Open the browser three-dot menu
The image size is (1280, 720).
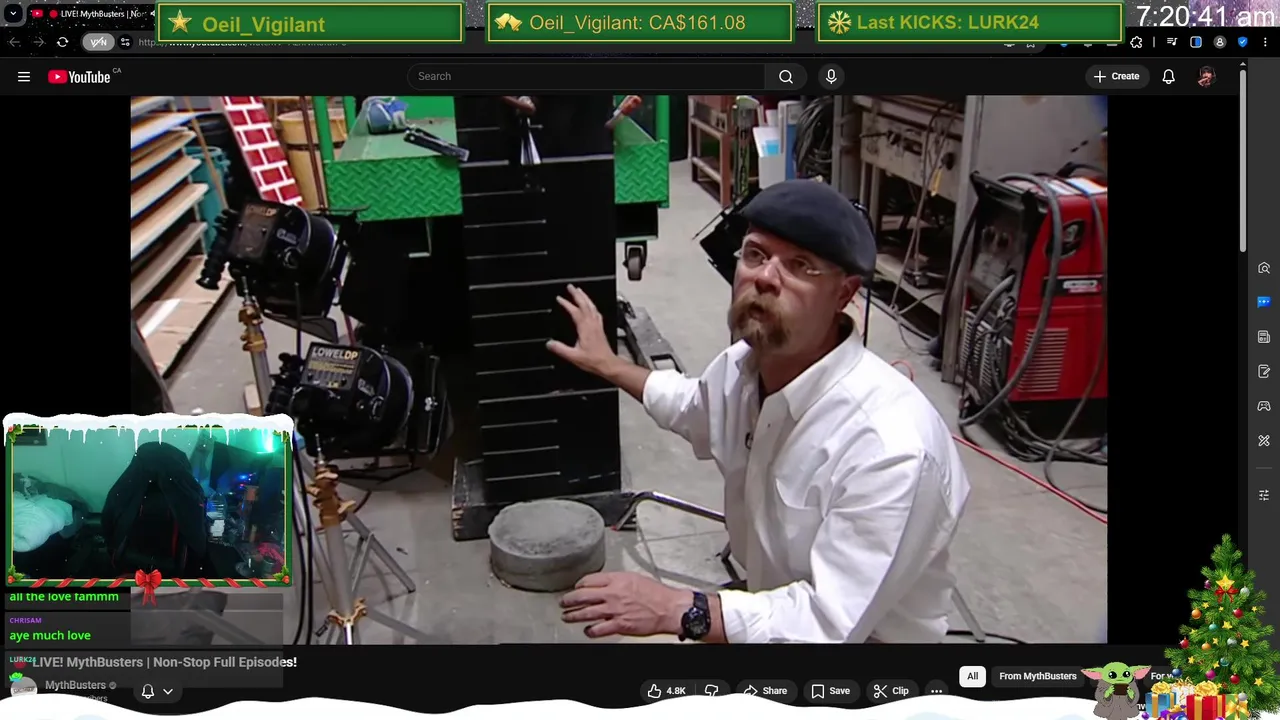click(x=1263, y=42)
